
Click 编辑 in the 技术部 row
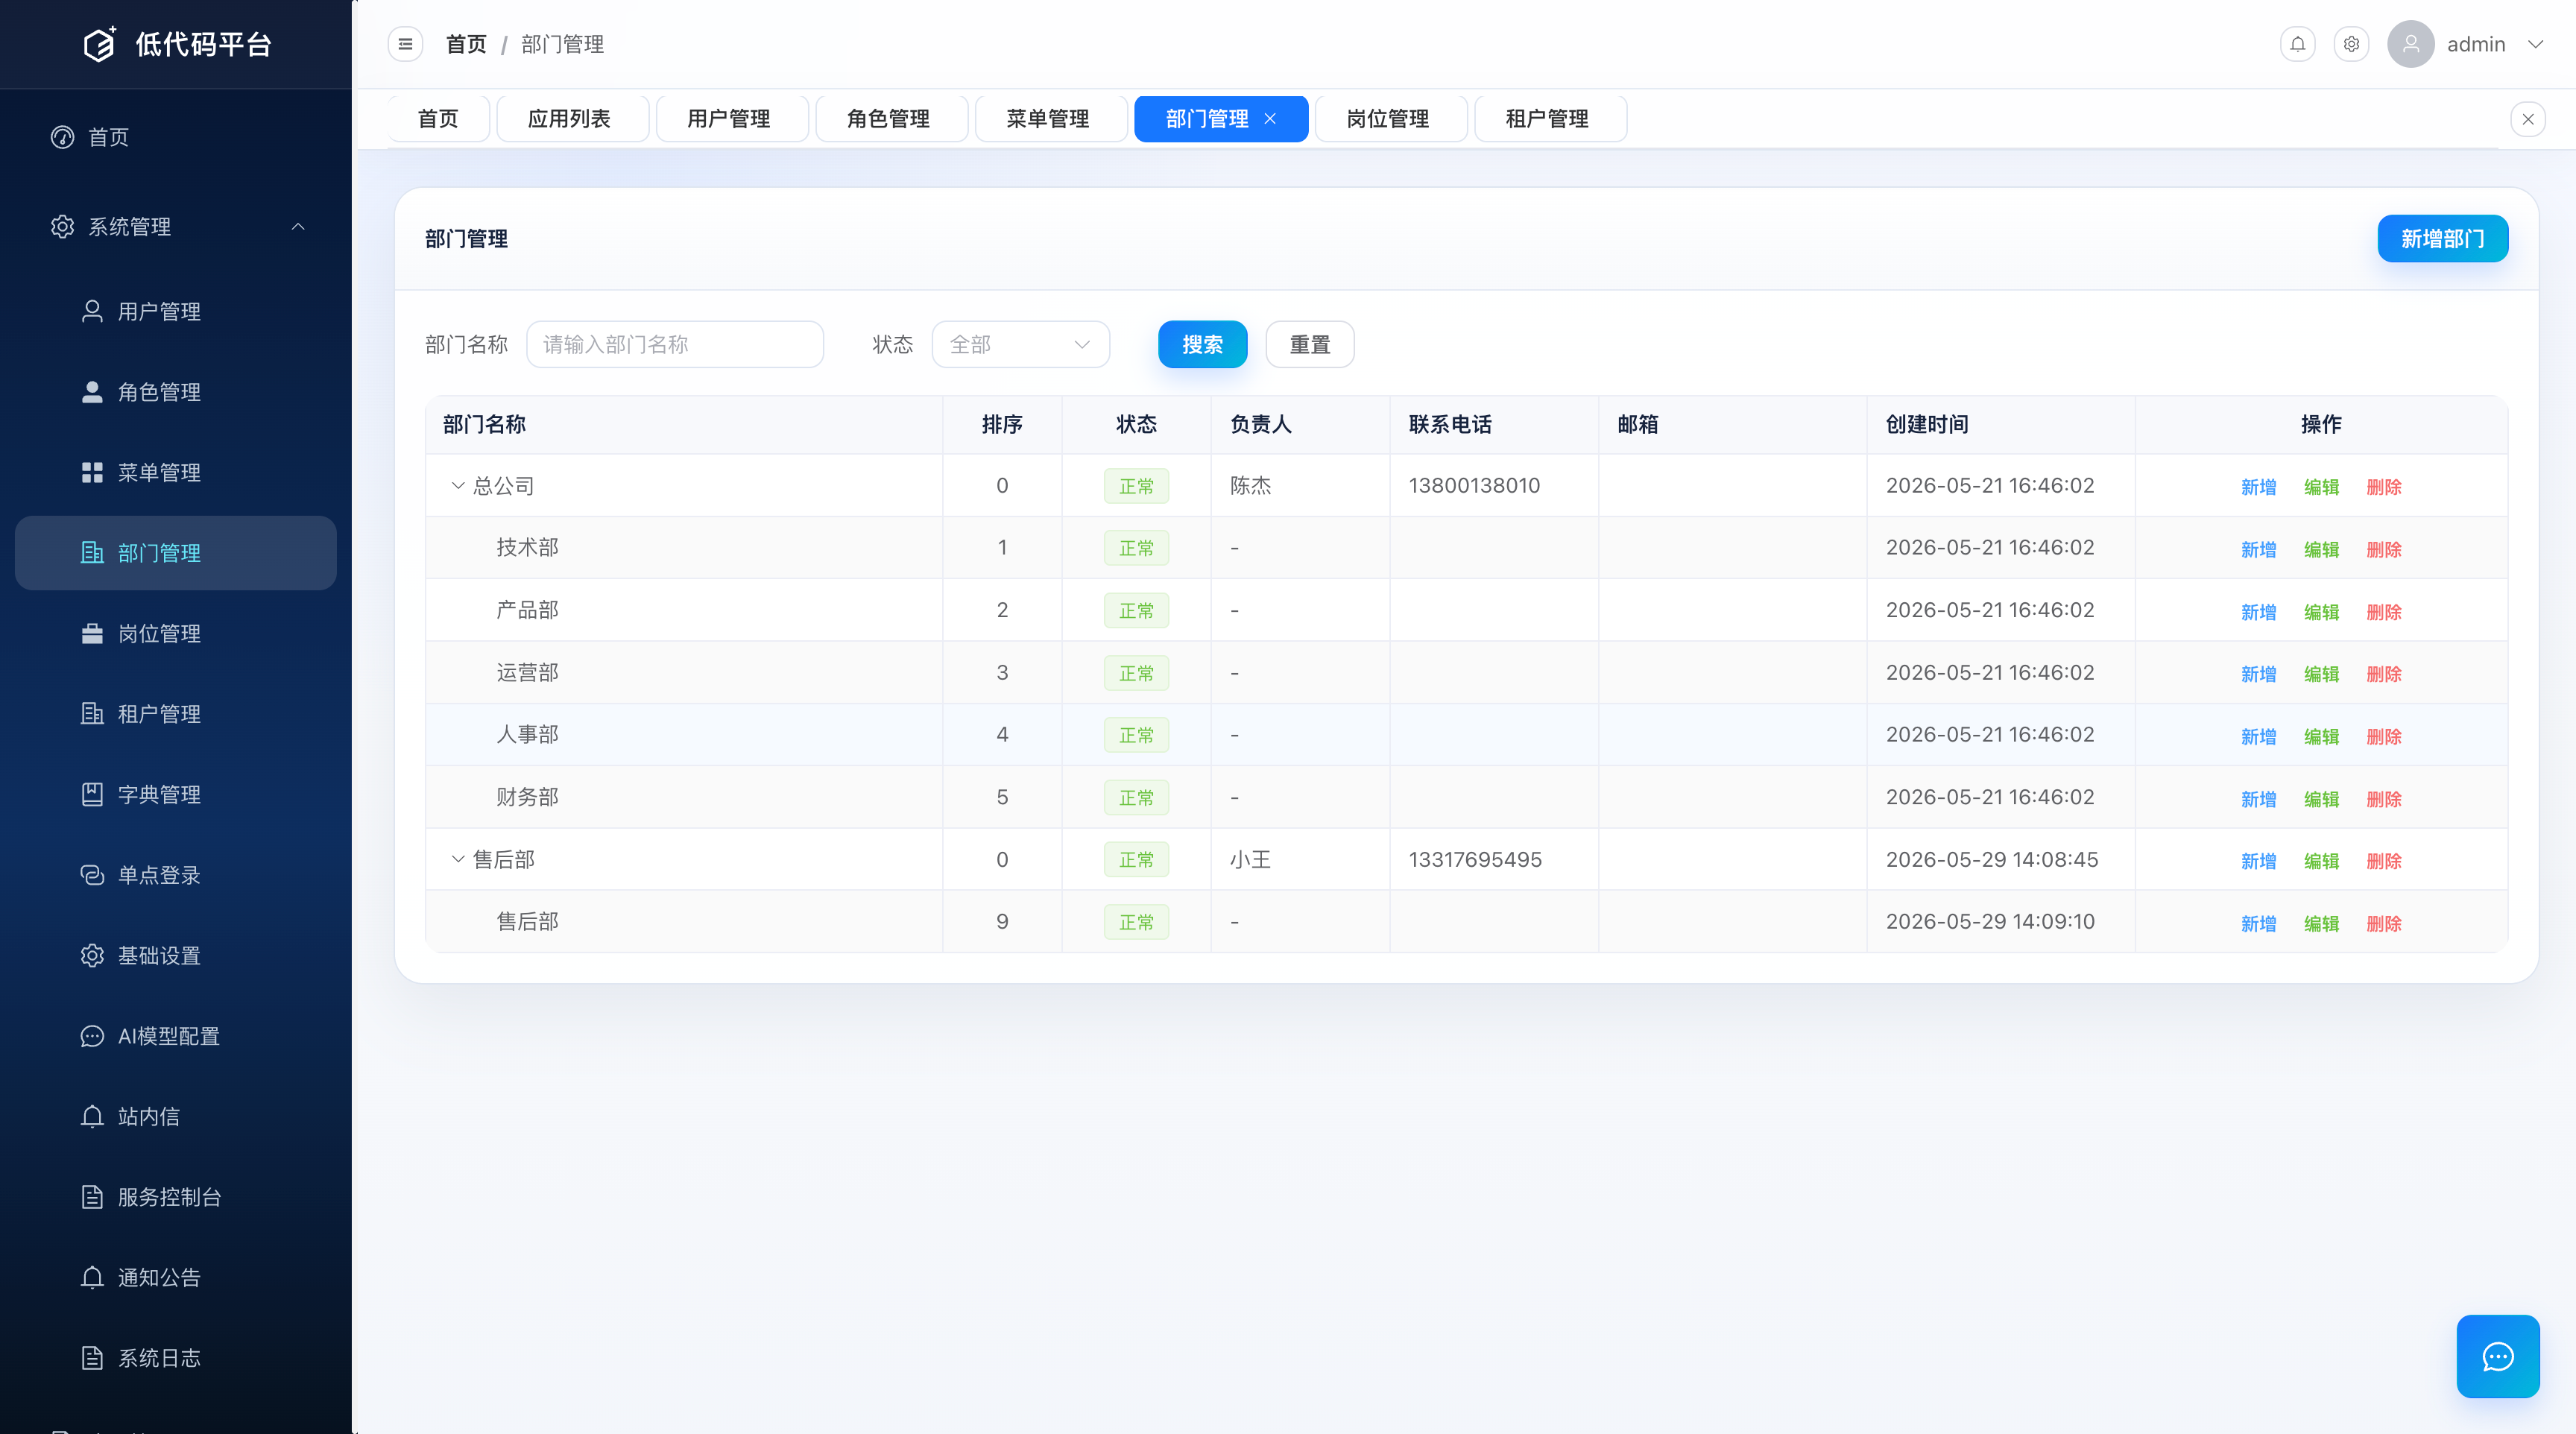2321,549
